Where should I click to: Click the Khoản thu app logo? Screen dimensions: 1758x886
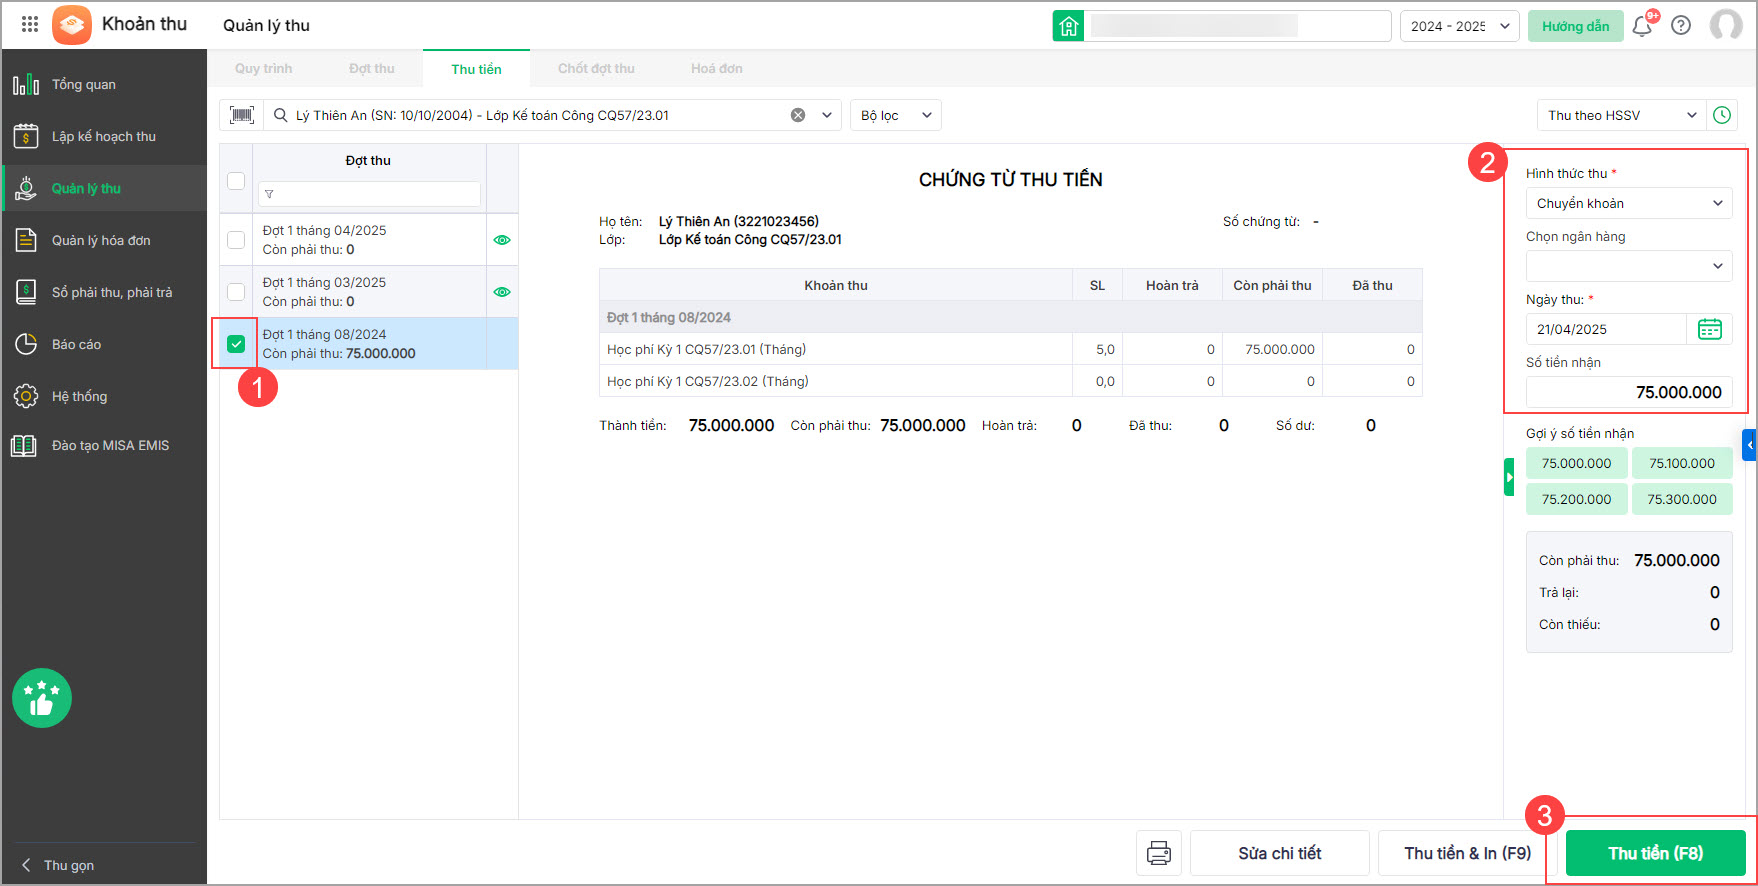tap(71, 25)
